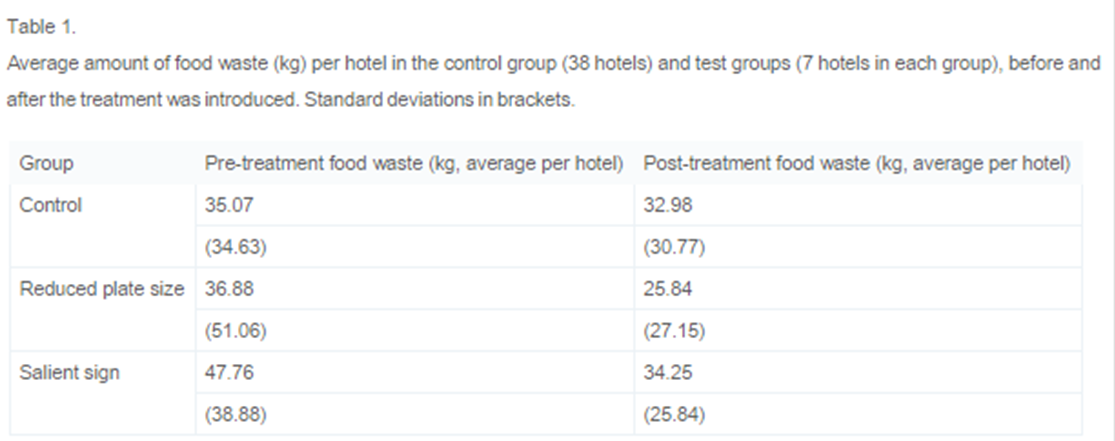Click the 25.84 post-treatment plate size value
The height and width of the screenshot is (441, 1115).
(x=667, y=289)
